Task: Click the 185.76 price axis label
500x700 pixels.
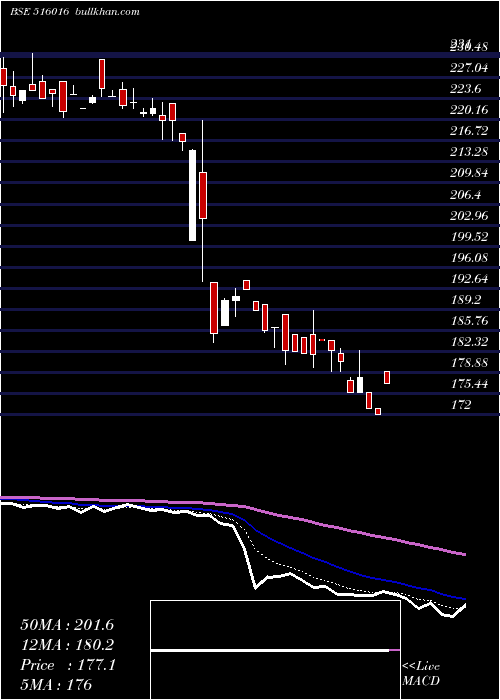Action: tap(469, 321)
